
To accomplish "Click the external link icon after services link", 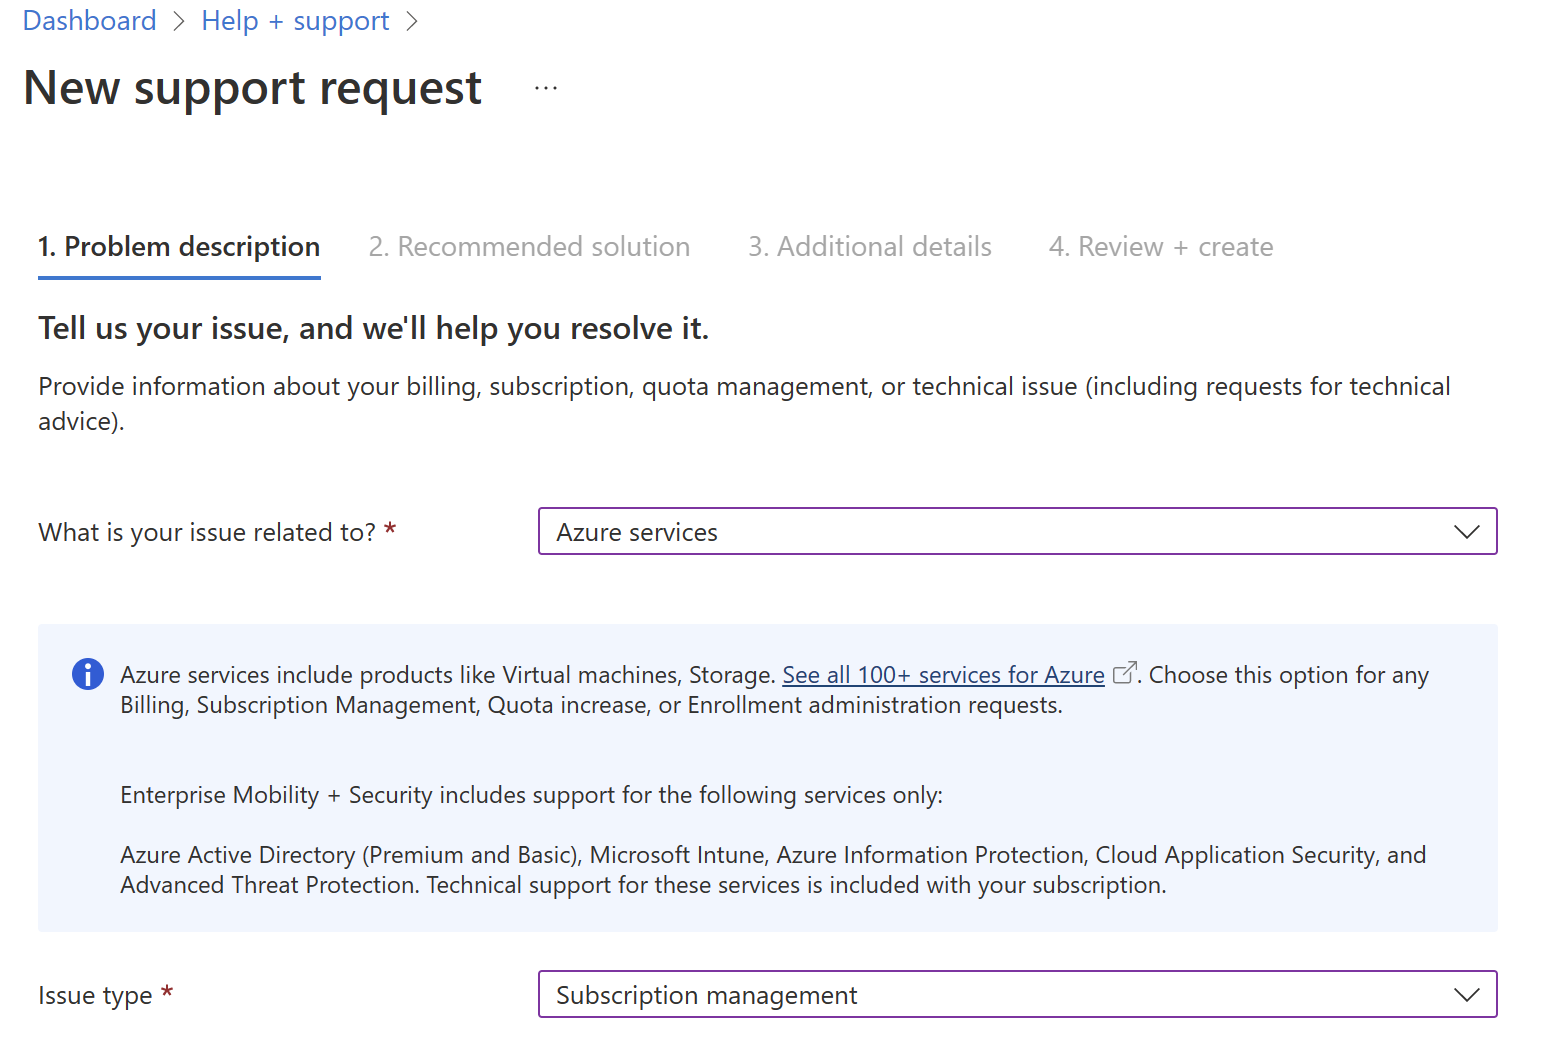I will (x=1124, y=671).
